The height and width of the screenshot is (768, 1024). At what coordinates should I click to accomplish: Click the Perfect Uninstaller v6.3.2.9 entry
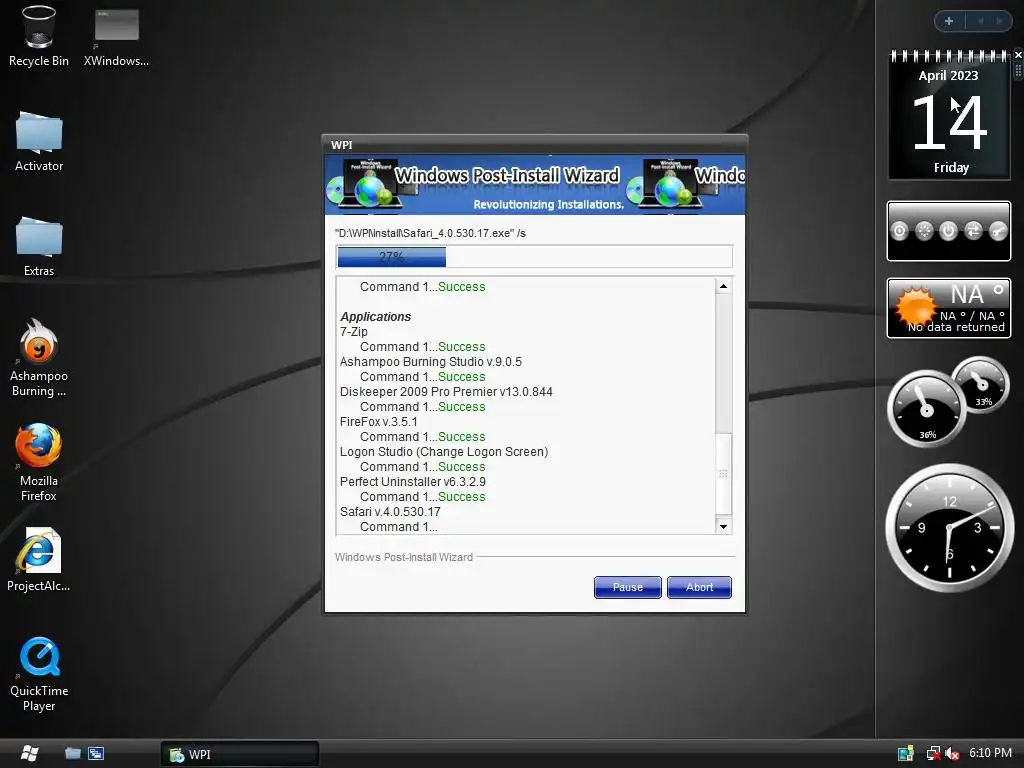(x=413, y=482)
